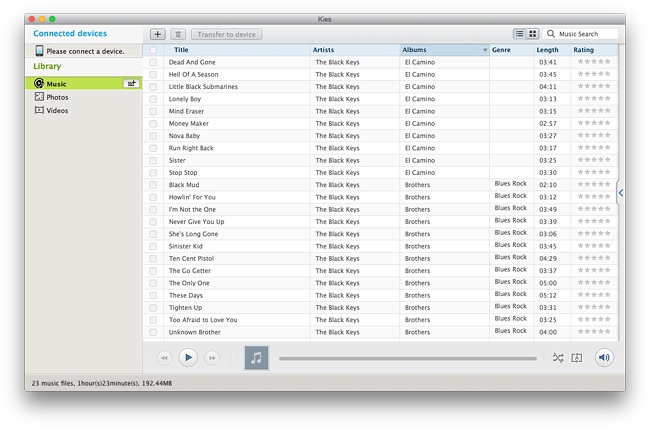This screenshot has width=650, height=430.
Task: Select the These Days song title
Action: click(x=185, y=295)
